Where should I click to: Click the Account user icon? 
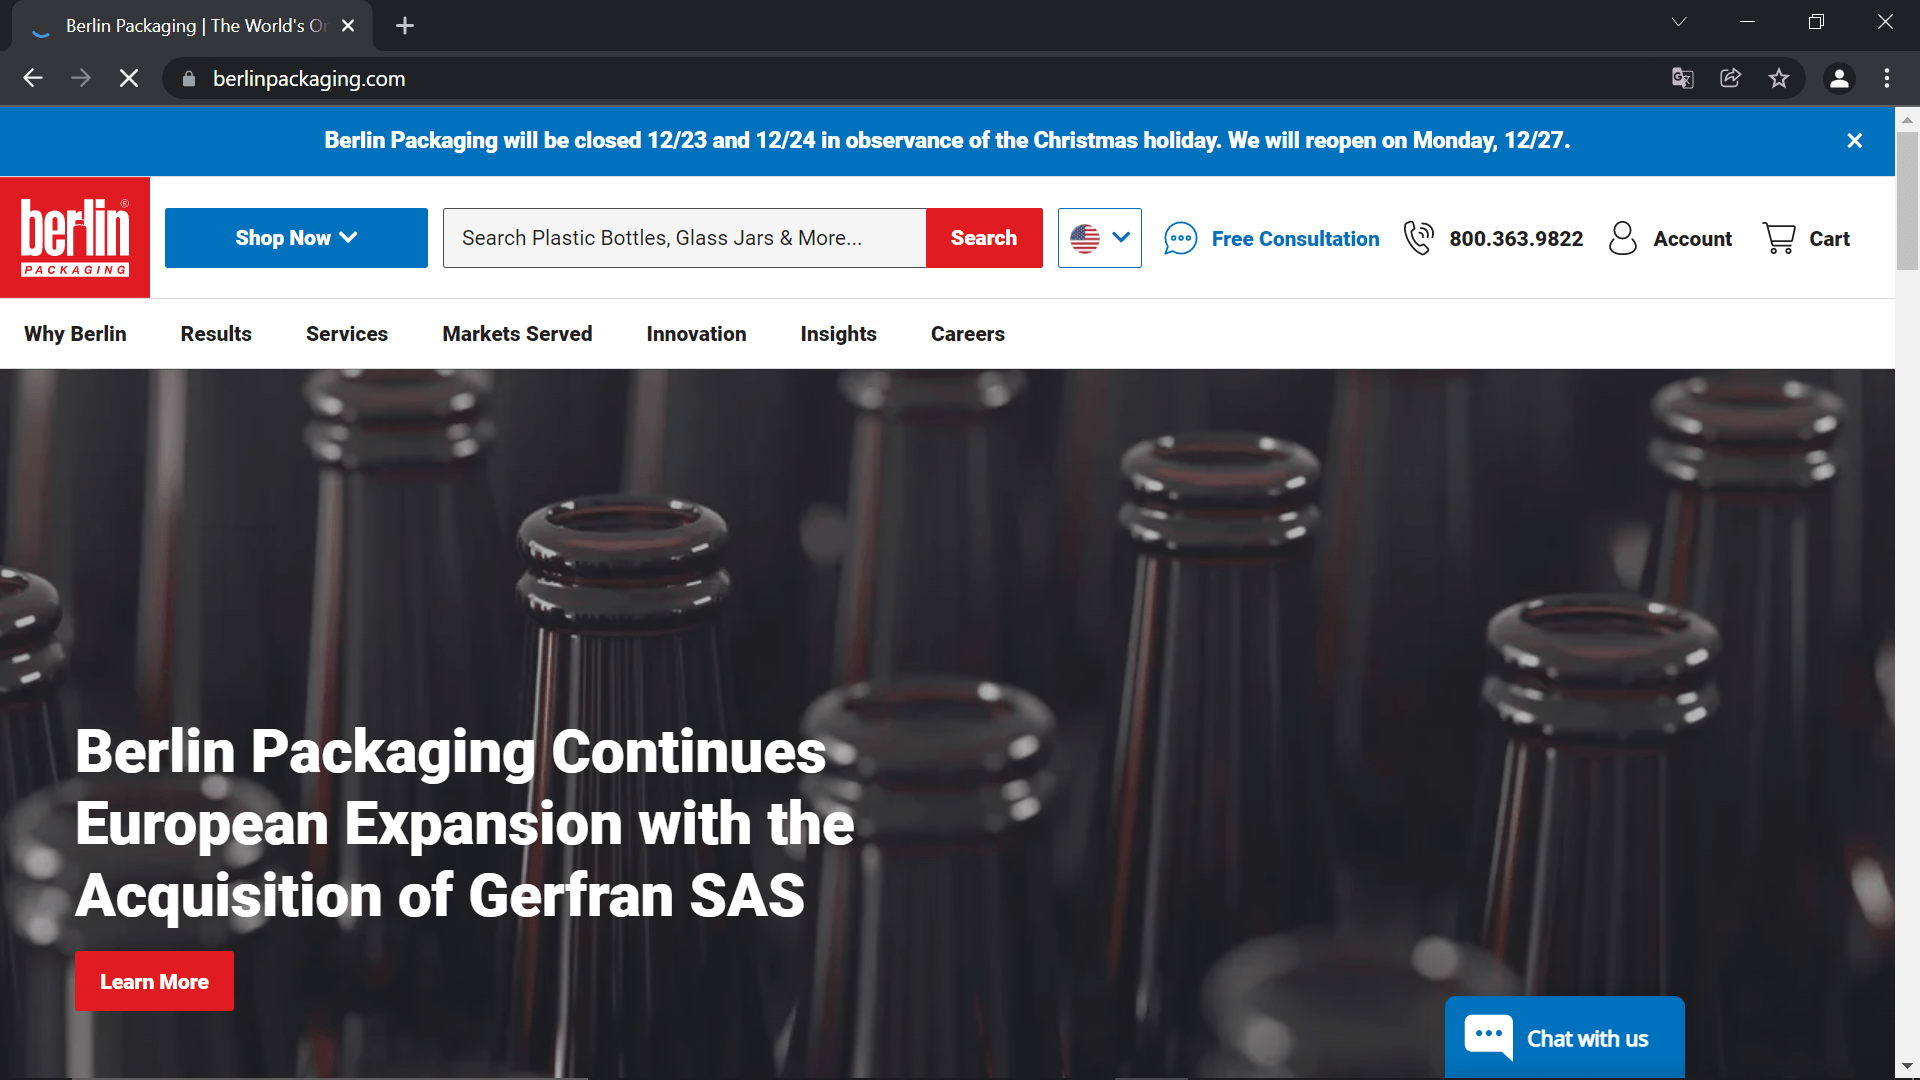coord(1622,238)
